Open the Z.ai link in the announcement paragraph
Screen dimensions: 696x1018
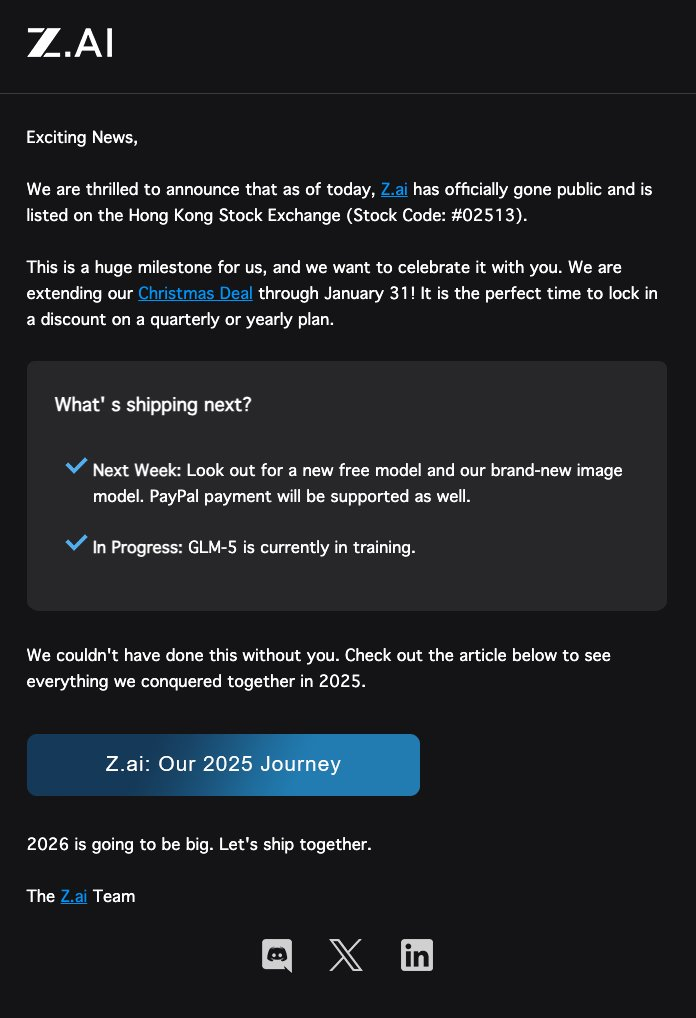(x=394, y=189)
